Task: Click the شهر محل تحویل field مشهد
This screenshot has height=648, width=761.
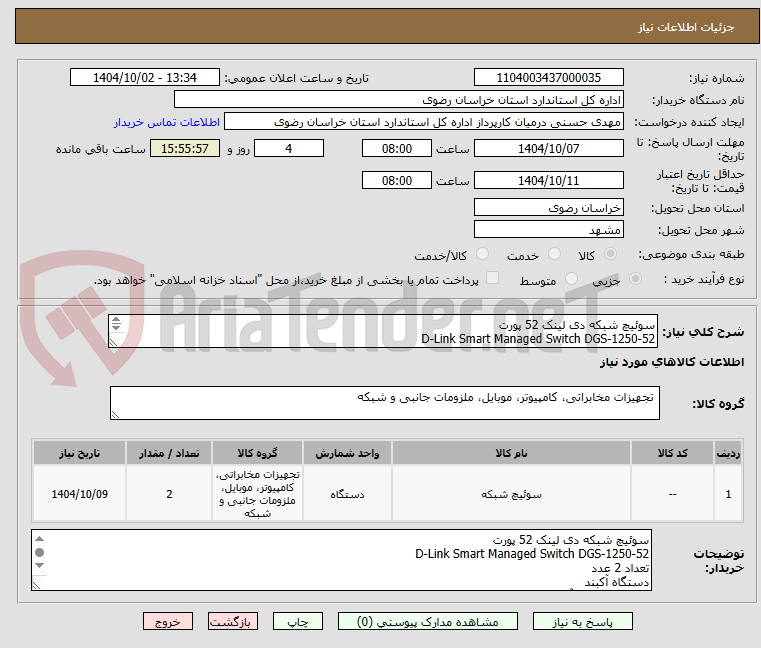Action: [548, 229]
